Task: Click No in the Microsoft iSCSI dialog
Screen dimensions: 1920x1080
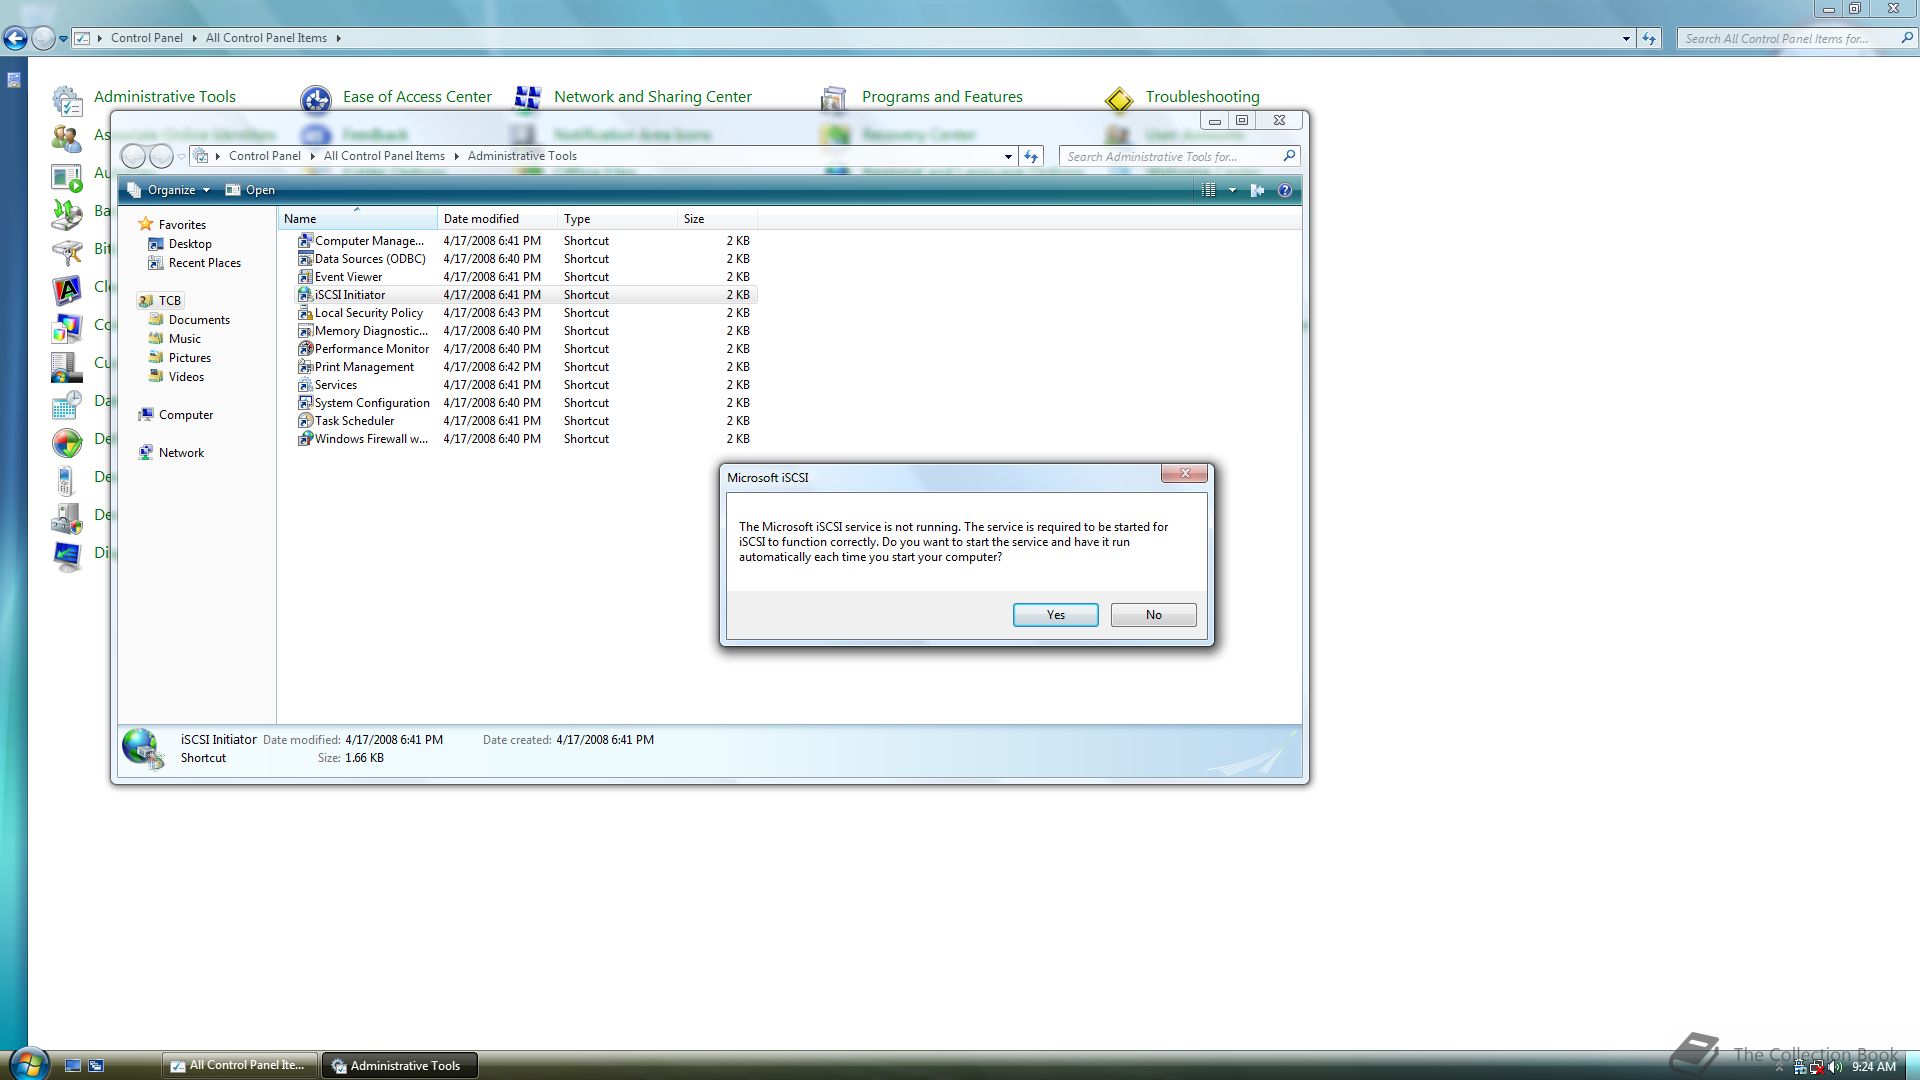Action: point(1153,615)
